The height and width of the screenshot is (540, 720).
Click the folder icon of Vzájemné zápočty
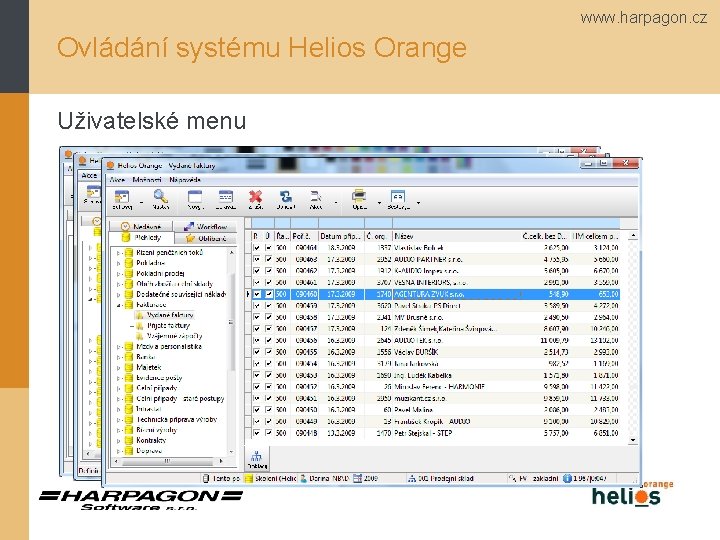pos(140,336)
